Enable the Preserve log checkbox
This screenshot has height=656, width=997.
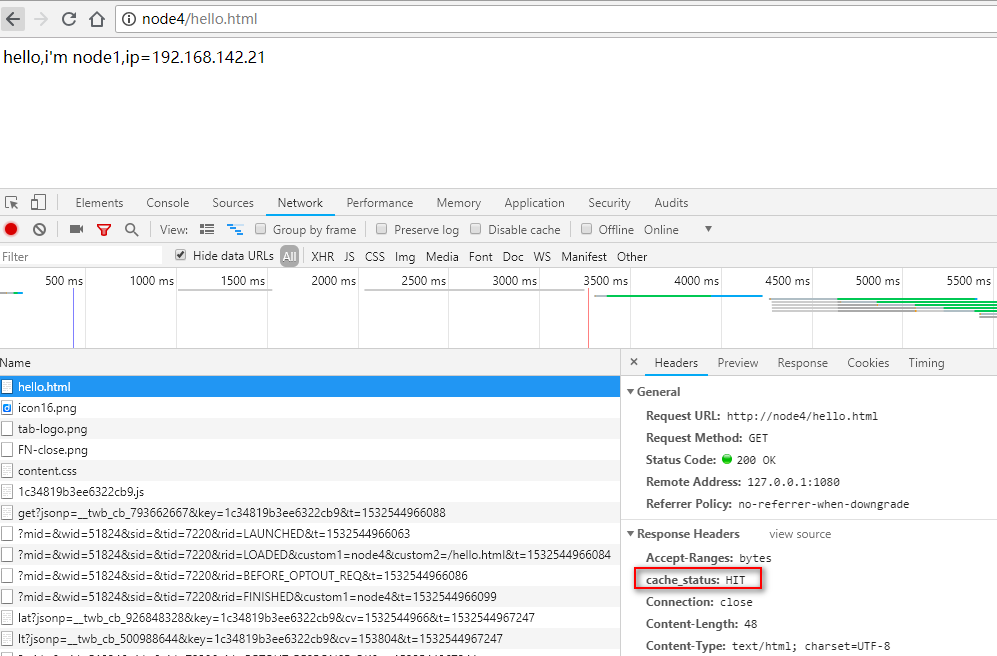click(x=382, y=229)
